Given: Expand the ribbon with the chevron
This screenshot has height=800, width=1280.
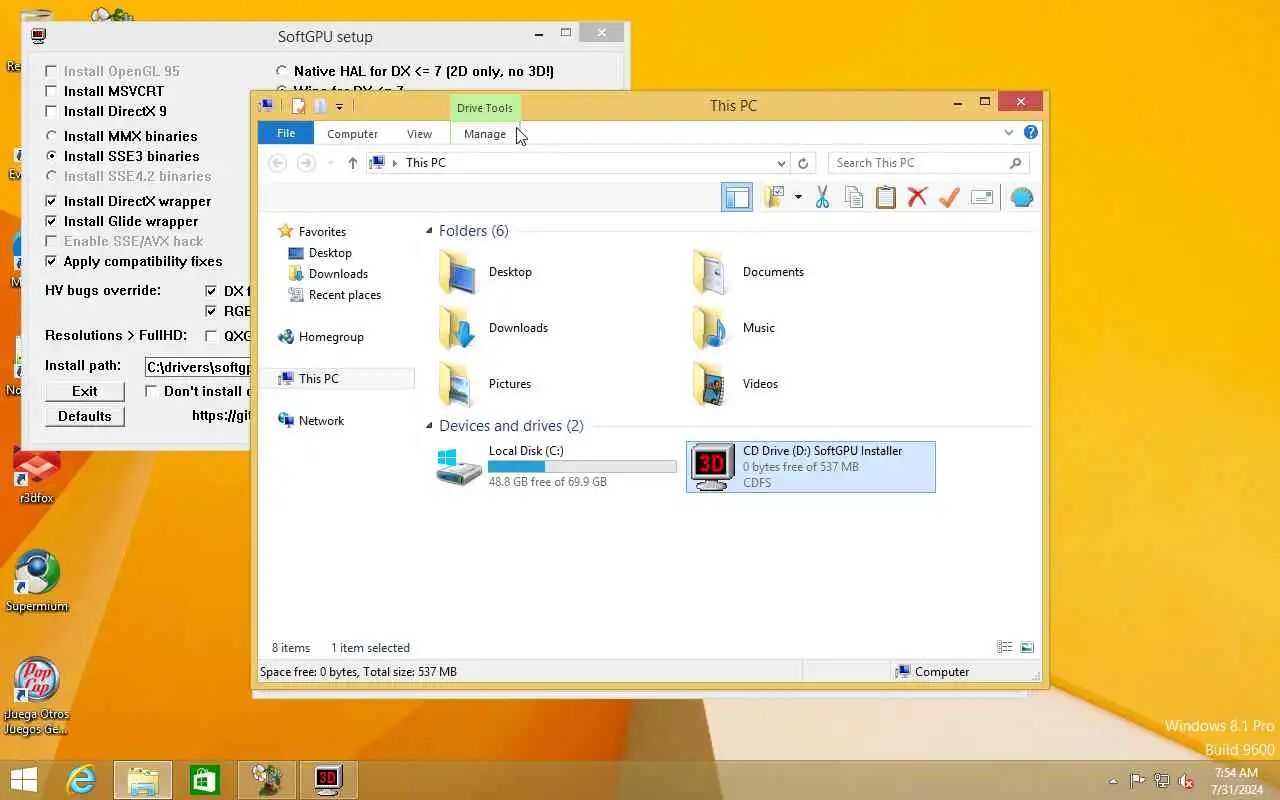Looking at the screenshot, I should 1009,132.
